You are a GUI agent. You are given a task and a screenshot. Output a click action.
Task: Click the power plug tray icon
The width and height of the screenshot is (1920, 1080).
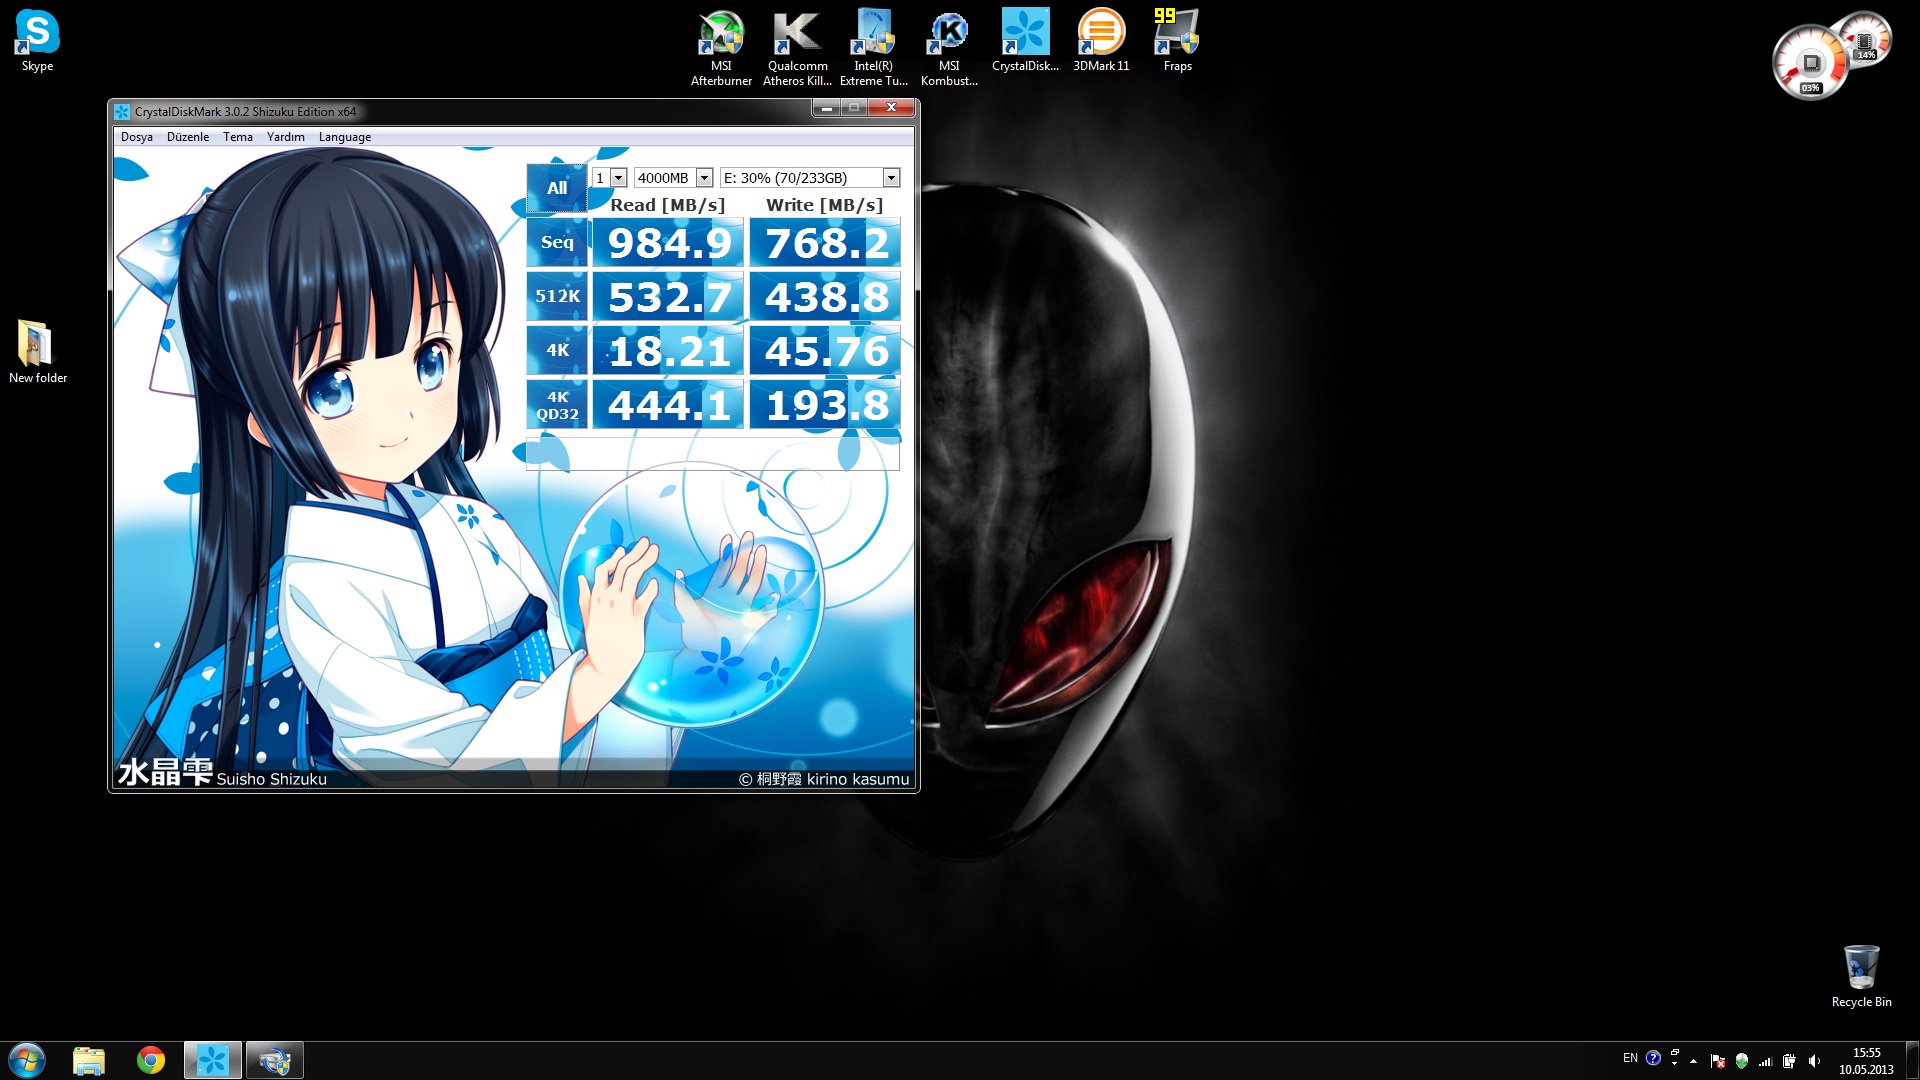(1790, 1061)
